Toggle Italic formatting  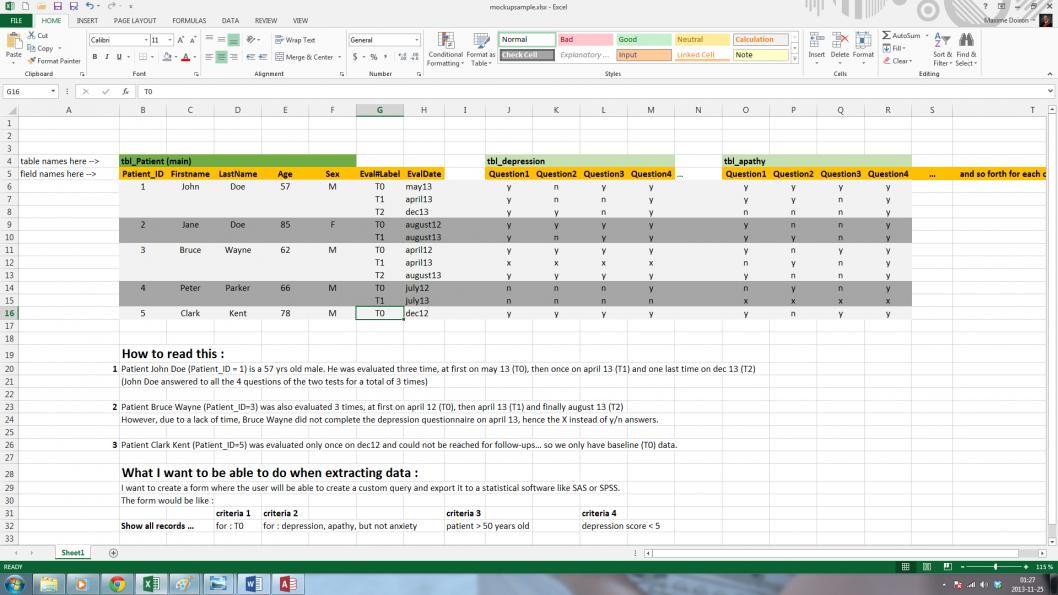[x=106, y=57]
